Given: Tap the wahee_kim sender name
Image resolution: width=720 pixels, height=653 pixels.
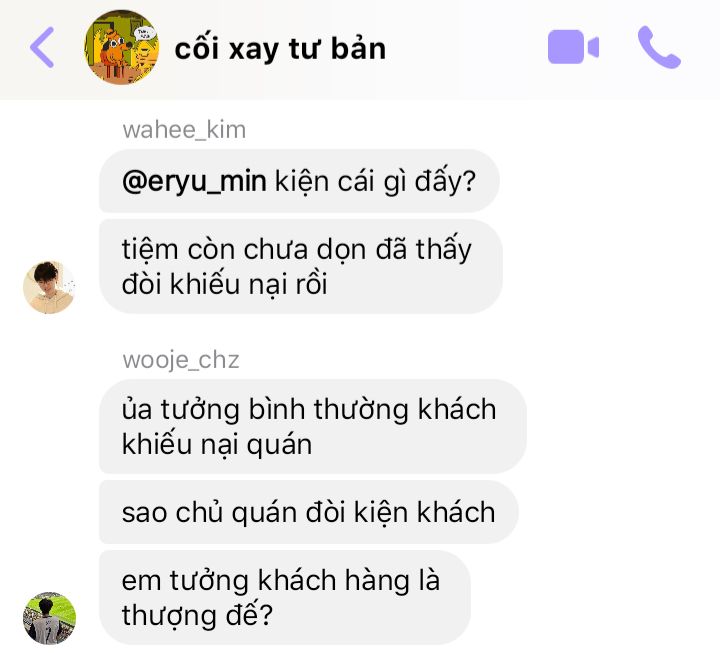Looking at the screenshot, I should [184, 130].
